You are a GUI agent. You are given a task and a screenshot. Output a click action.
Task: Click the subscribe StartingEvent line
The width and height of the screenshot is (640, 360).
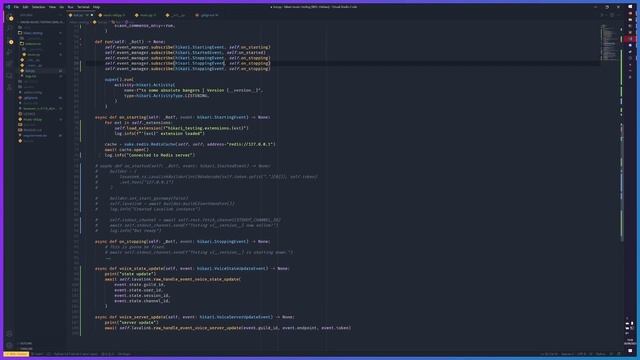click(x=187, y=47)
